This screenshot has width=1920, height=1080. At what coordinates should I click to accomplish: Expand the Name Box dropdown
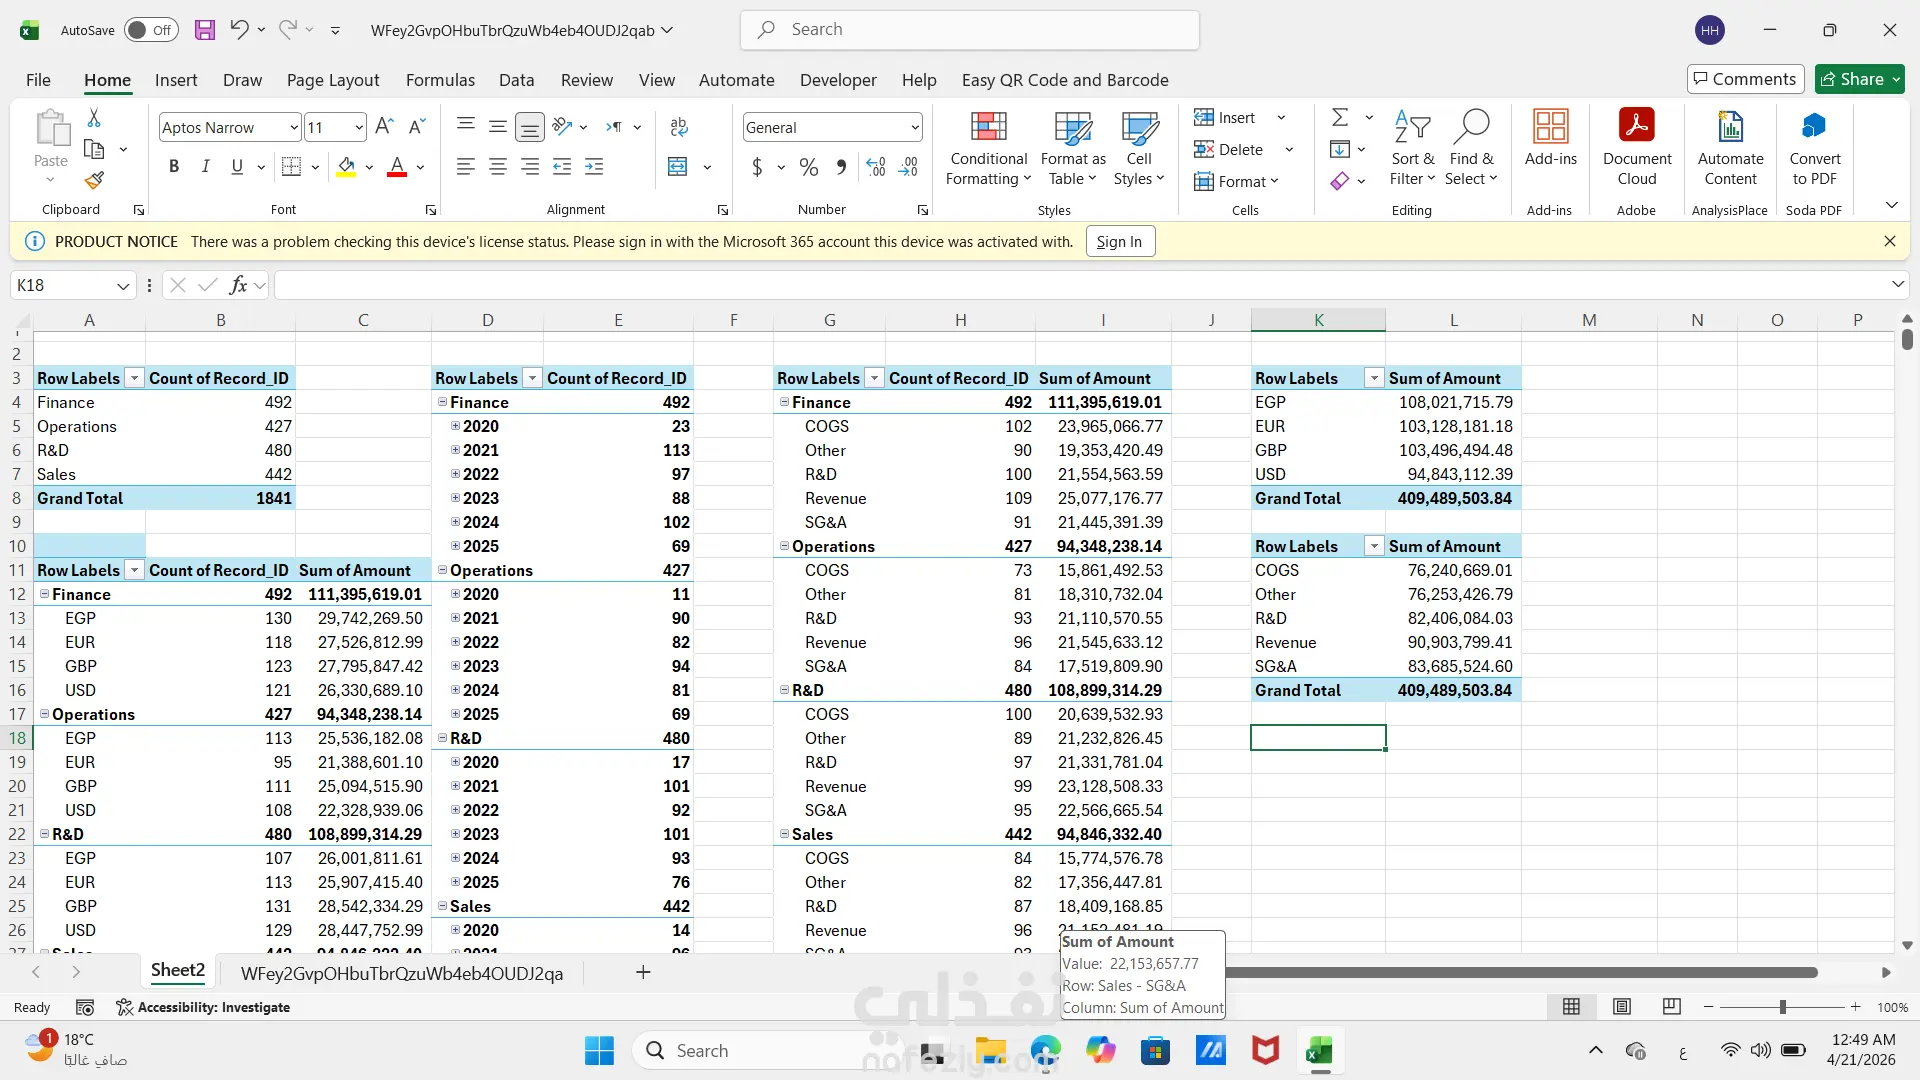click(123, 286)
